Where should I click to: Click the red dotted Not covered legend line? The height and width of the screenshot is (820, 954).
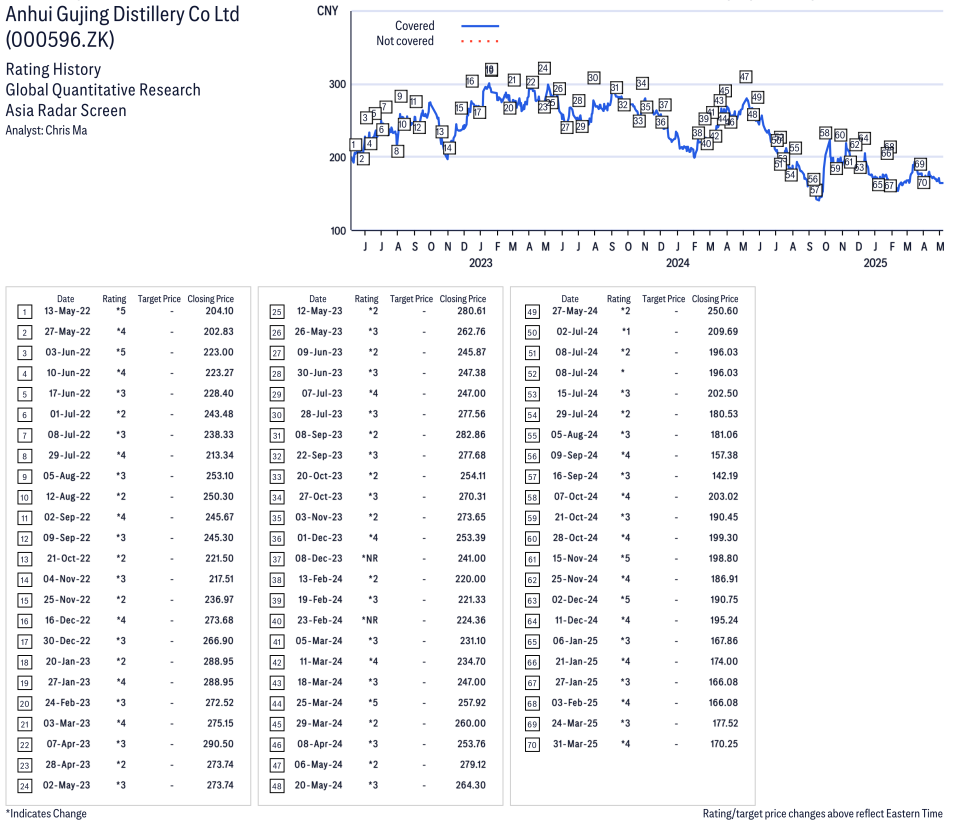point(480,41)
